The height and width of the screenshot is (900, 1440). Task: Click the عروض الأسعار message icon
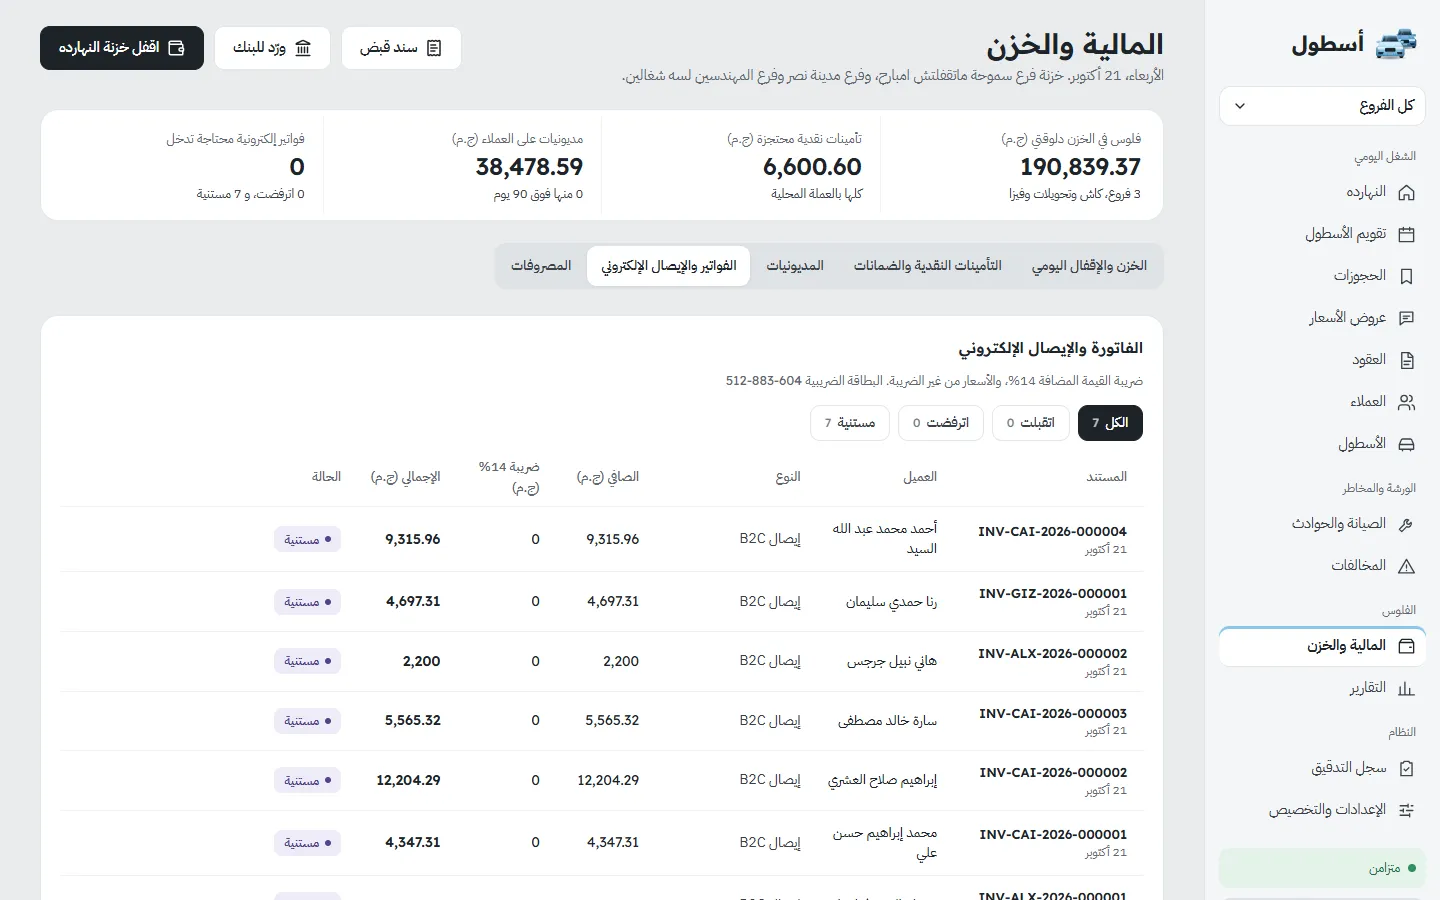pyautogui.click(x=1406, y=318)
